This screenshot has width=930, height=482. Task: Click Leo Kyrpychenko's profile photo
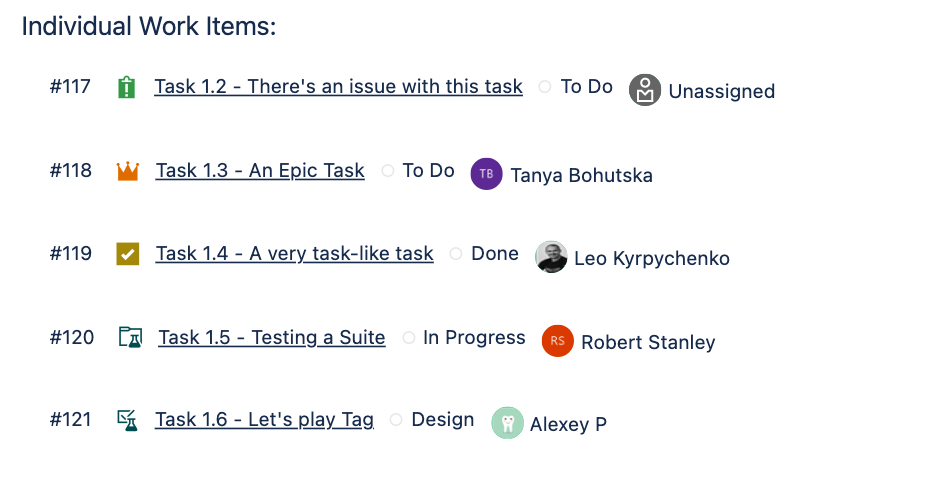(x=551, y=257)
